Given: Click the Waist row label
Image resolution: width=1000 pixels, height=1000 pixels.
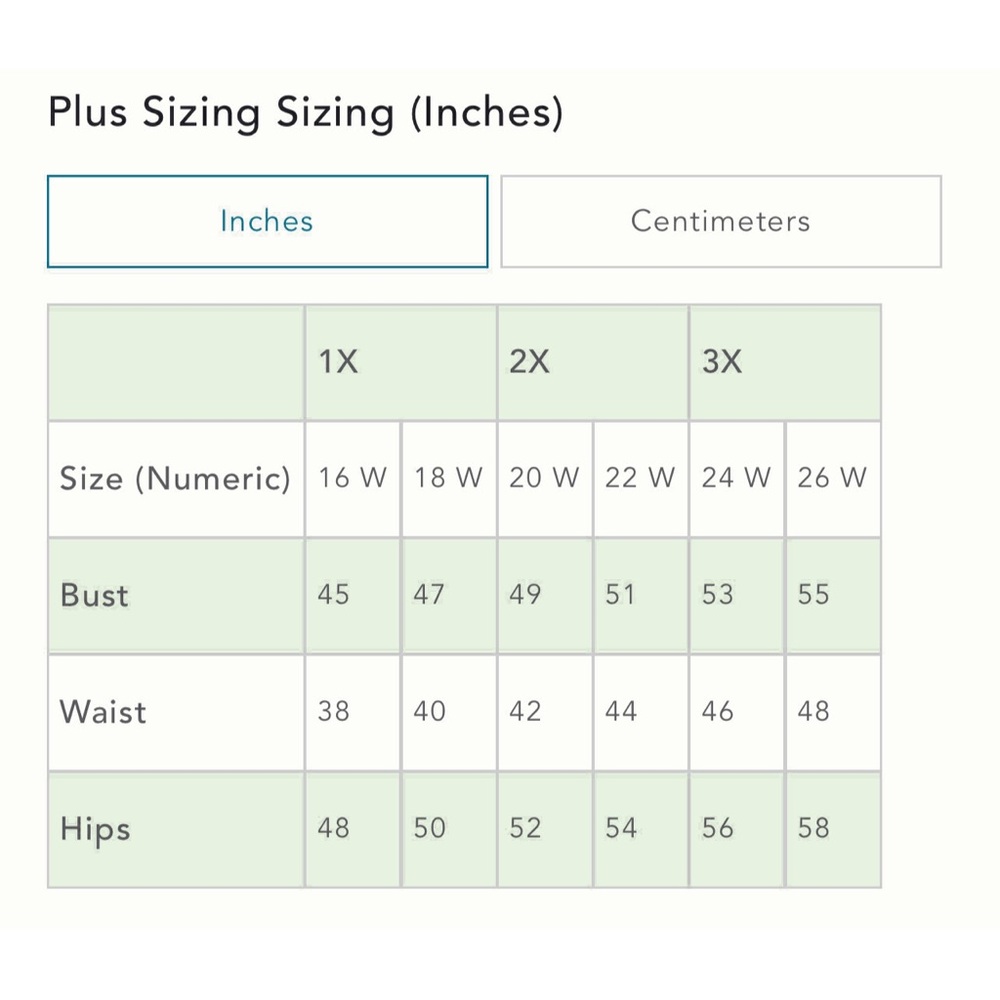Looking at the screenshot, I should (x=103, y=712).
